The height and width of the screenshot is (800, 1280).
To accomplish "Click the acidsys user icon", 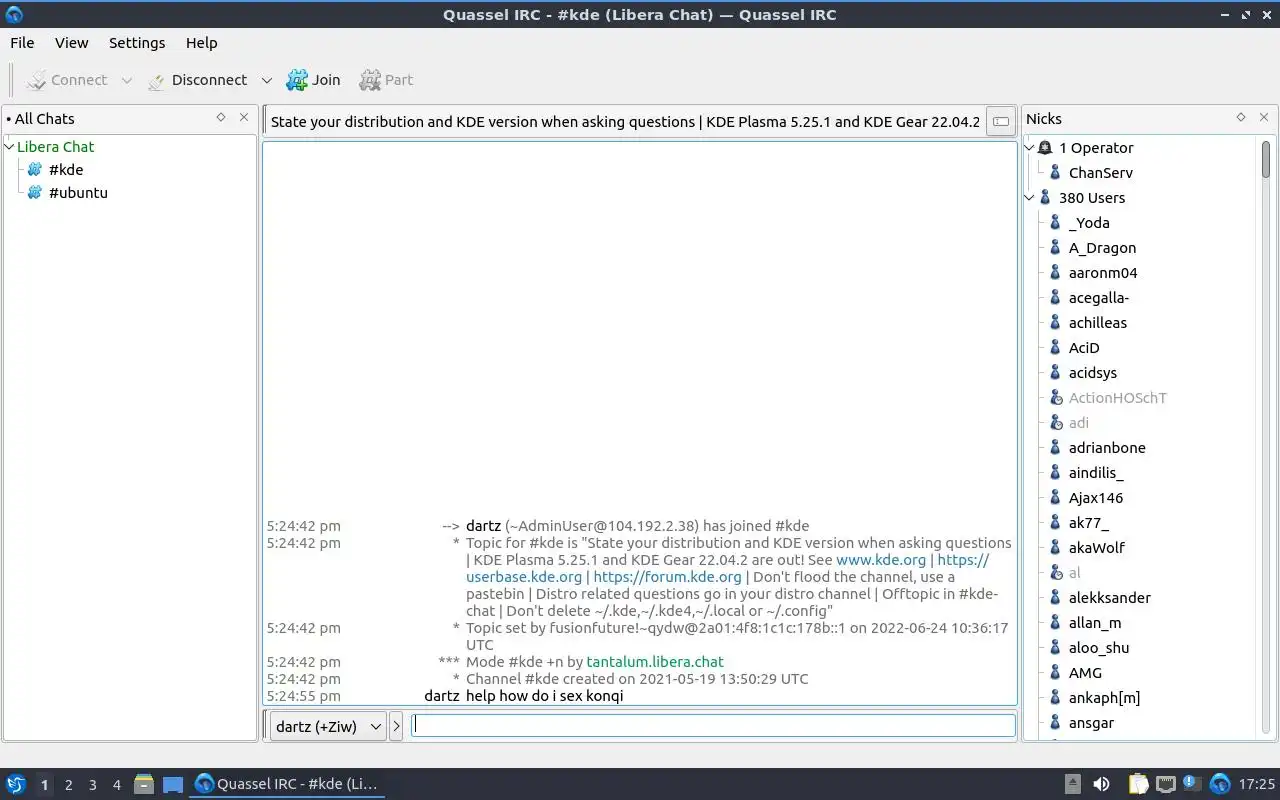I will coord(1055,373).
